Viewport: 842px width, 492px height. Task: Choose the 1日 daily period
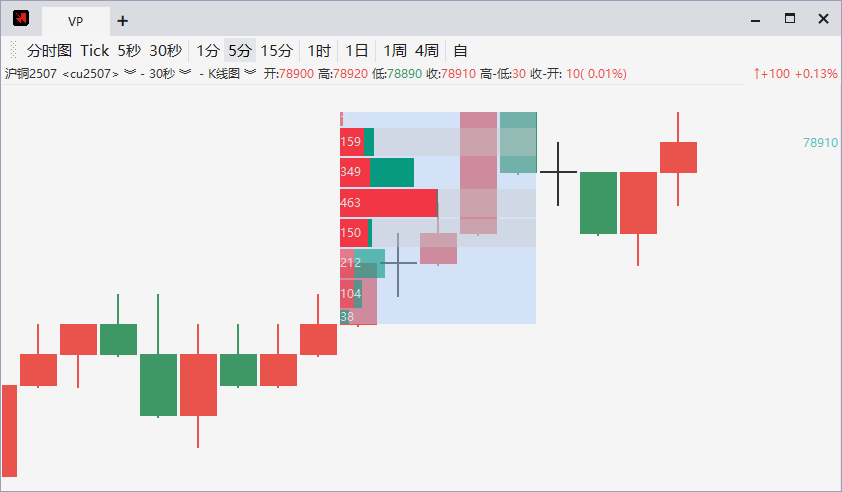(x=357, y=50)
